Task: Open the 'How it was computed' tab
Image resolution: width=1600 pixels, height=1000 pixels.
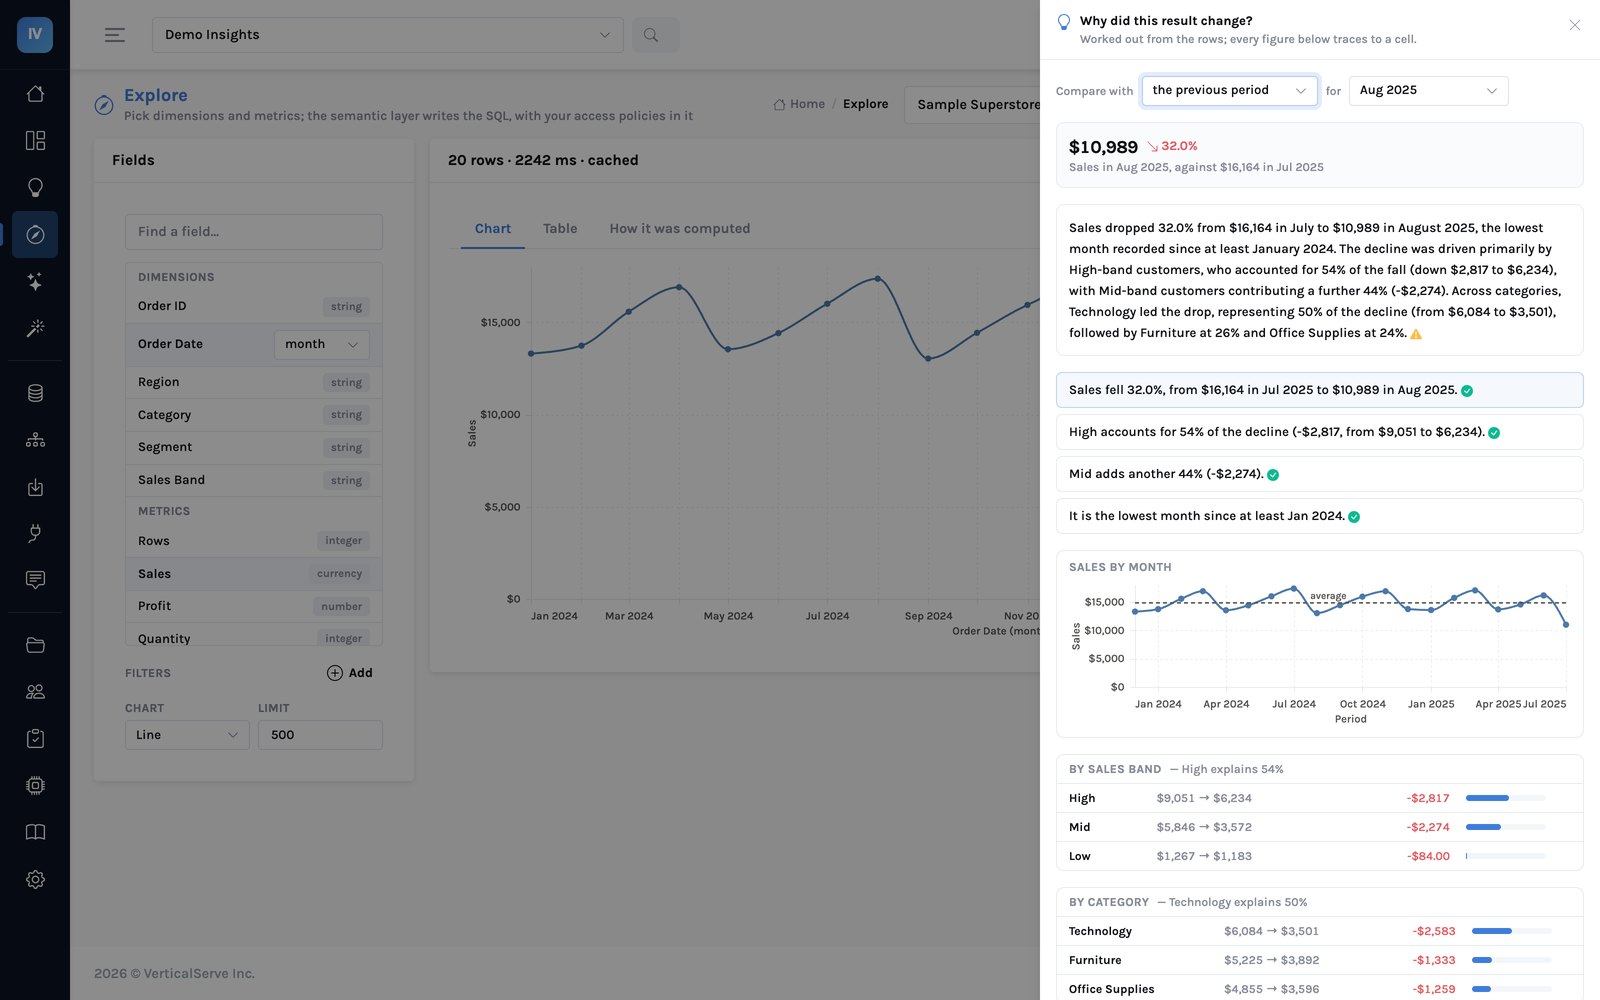Action: [x=680, y=229]
